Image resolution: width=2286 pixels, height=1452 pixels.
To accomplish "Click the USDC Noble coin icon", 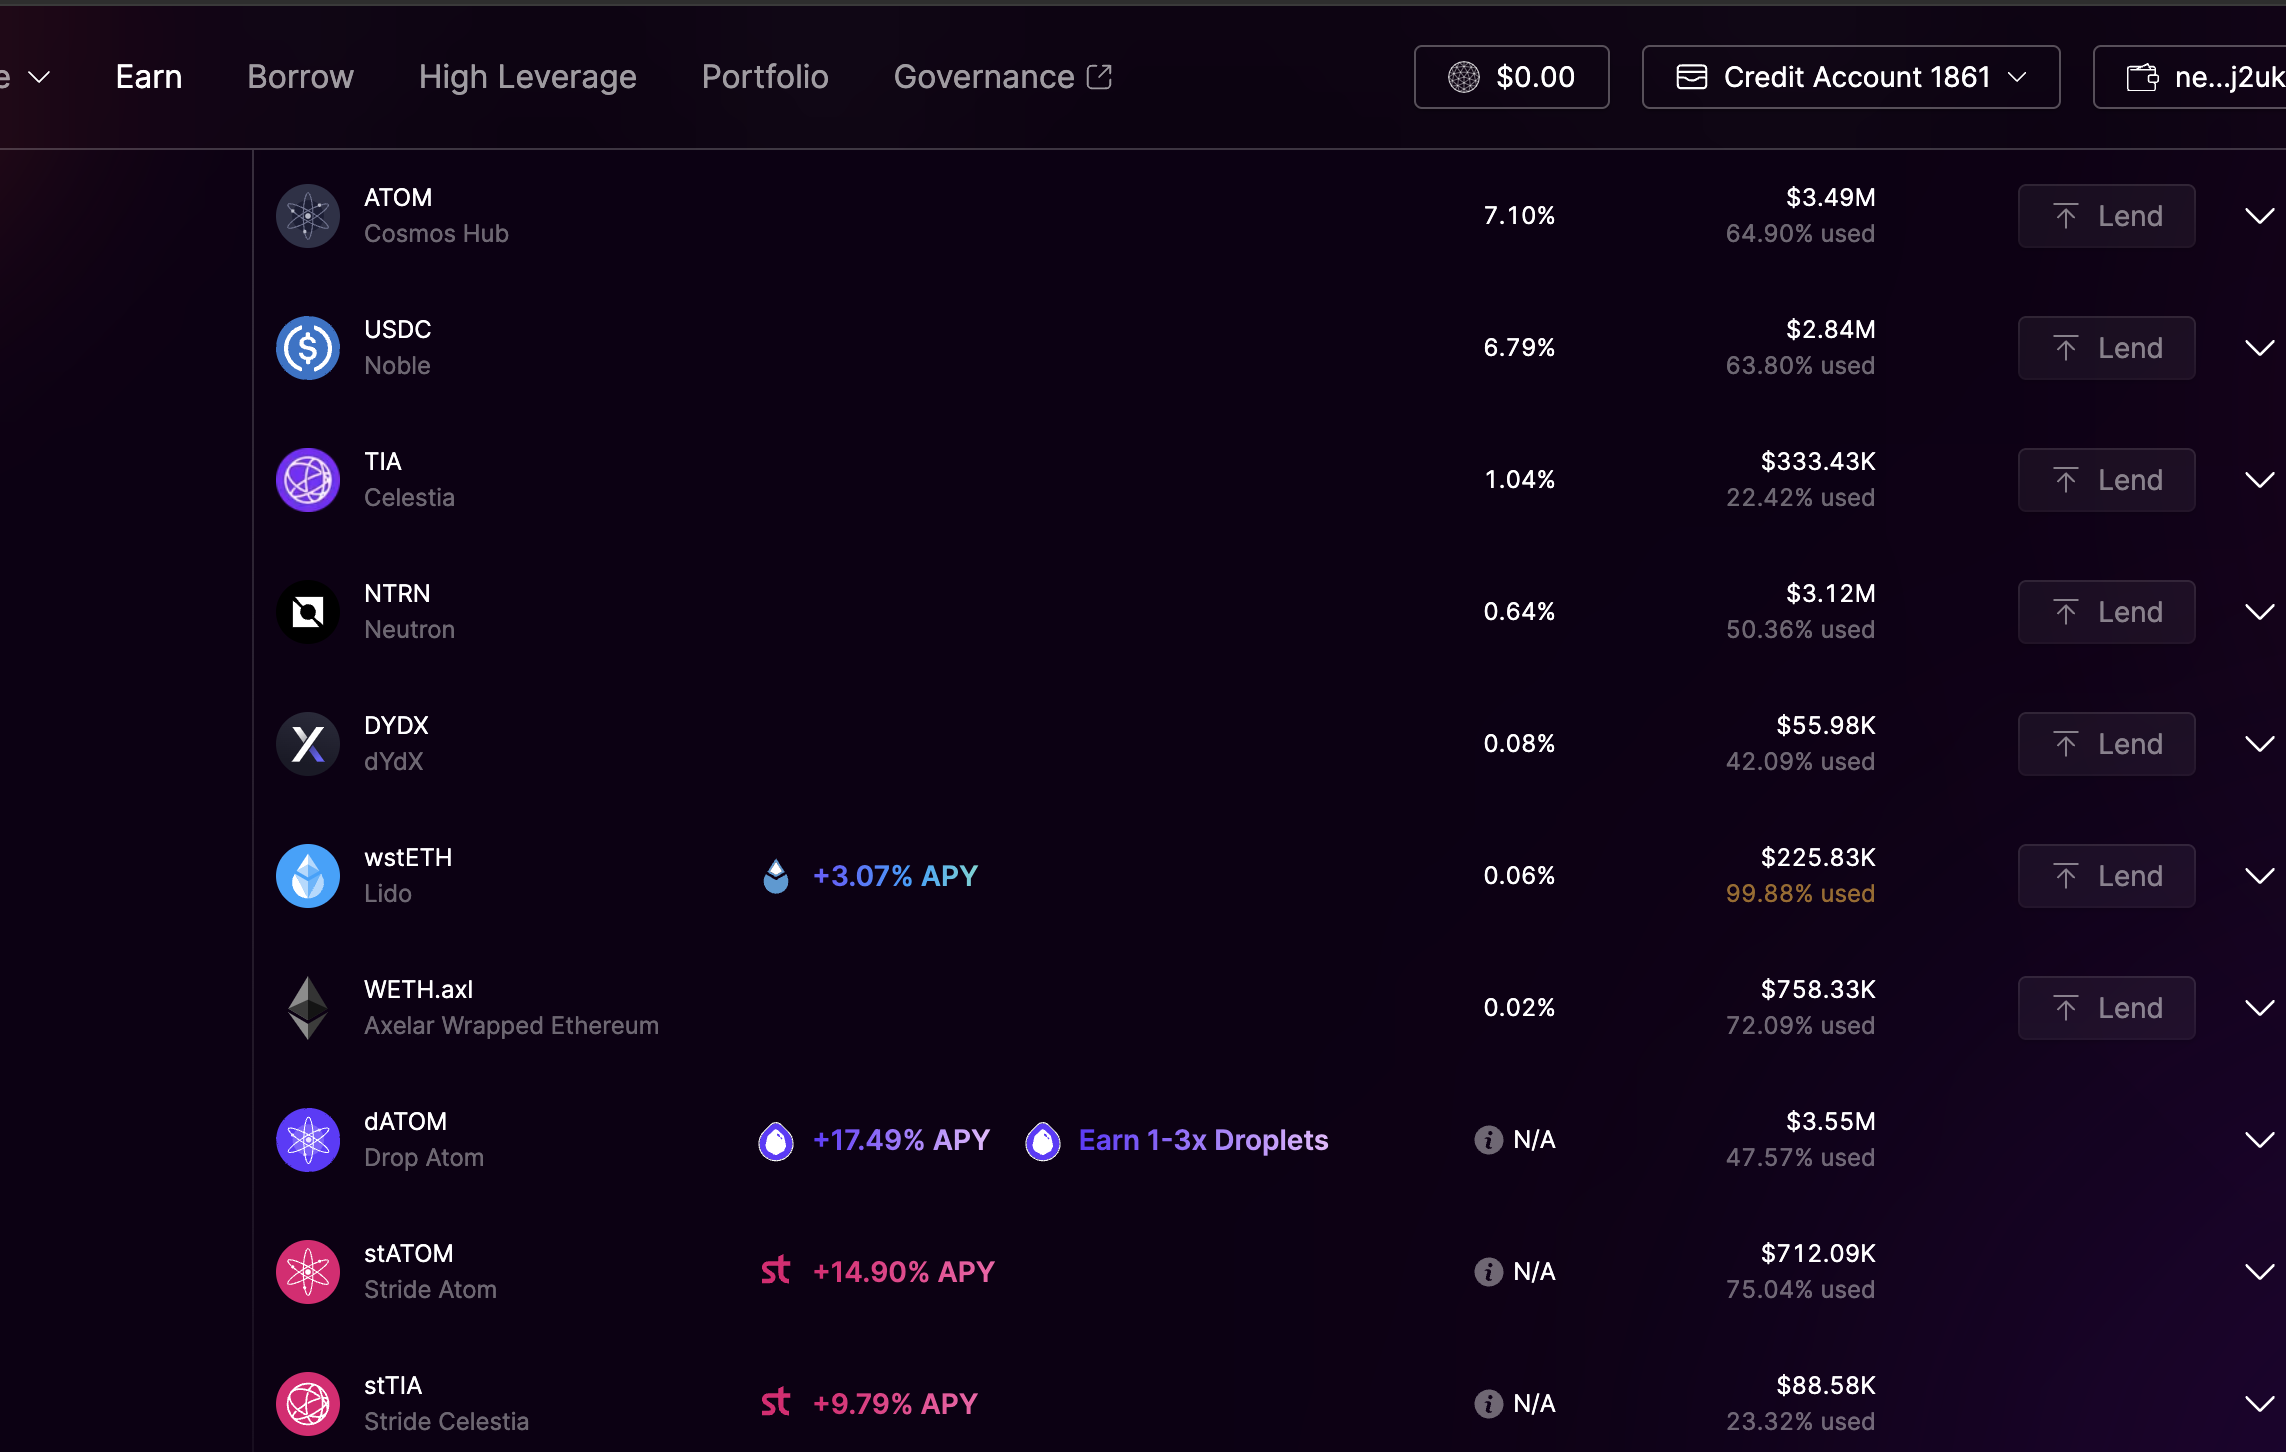I will [x=308, y=348].
